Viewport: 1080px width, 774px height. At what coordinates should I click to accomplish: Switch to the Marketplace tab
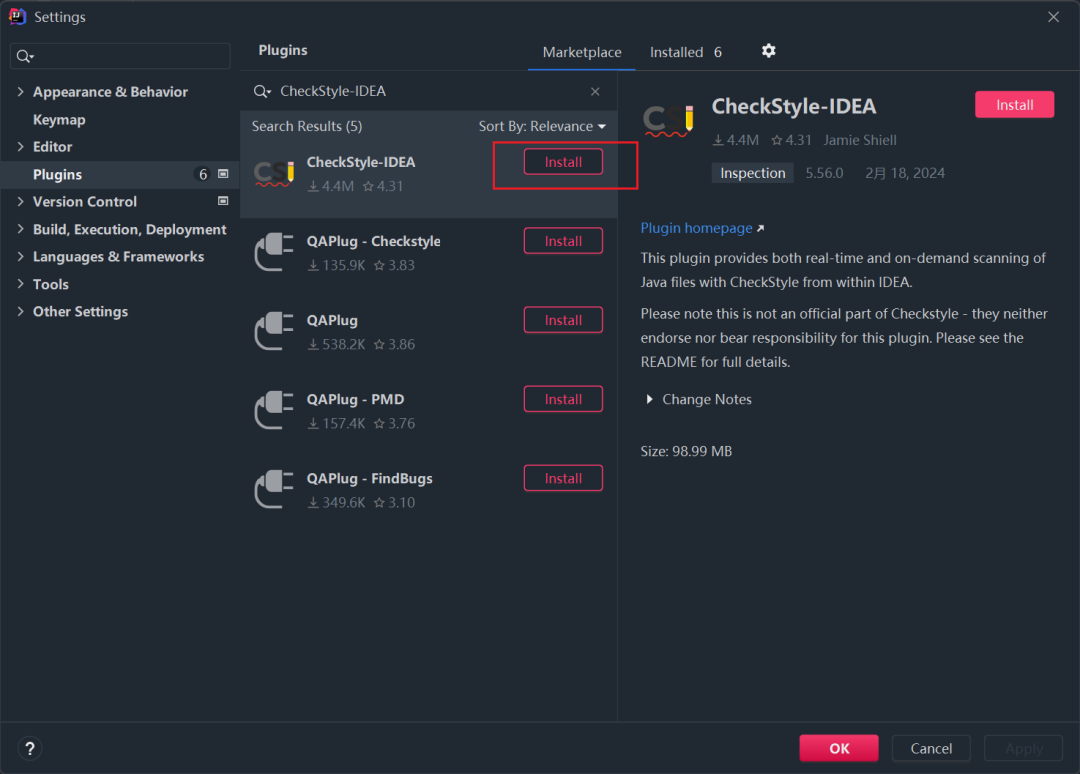pos(581,52)
